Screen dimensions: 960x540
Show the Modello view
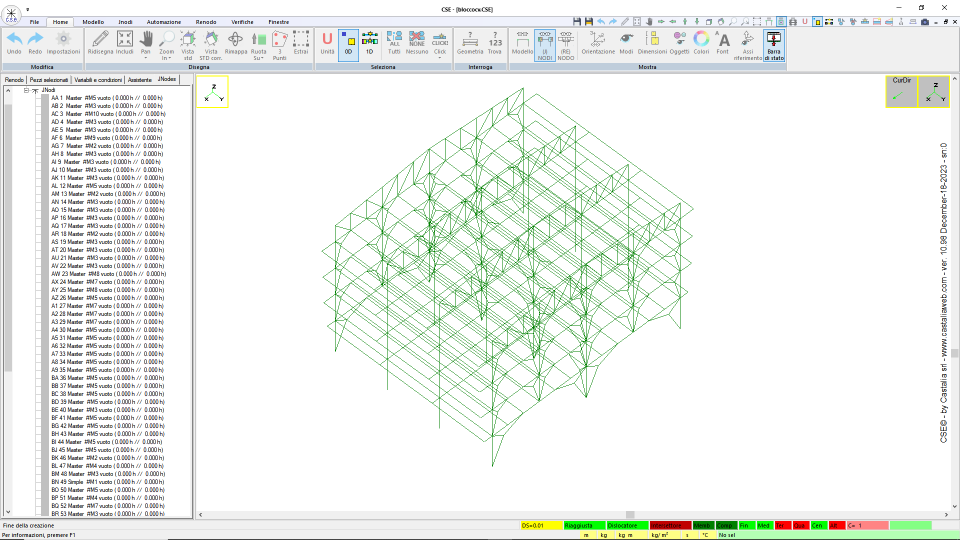(x=522, y=43)
